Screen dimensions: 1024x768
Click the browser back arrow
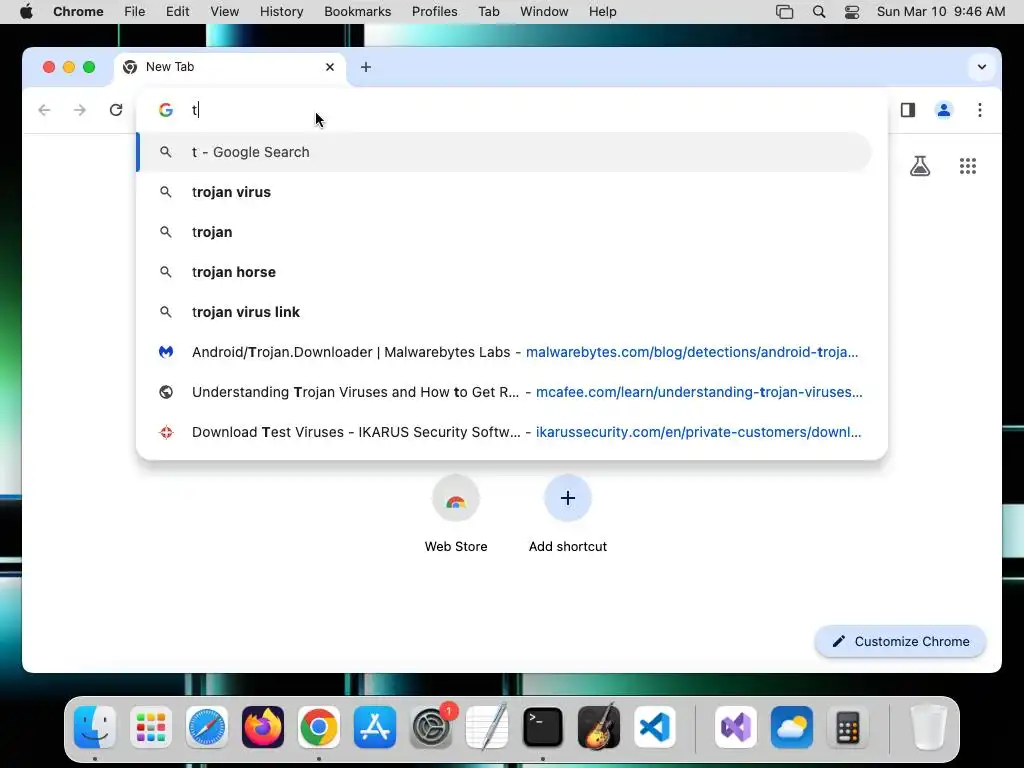pyautogui.click(x=44, y=110)
